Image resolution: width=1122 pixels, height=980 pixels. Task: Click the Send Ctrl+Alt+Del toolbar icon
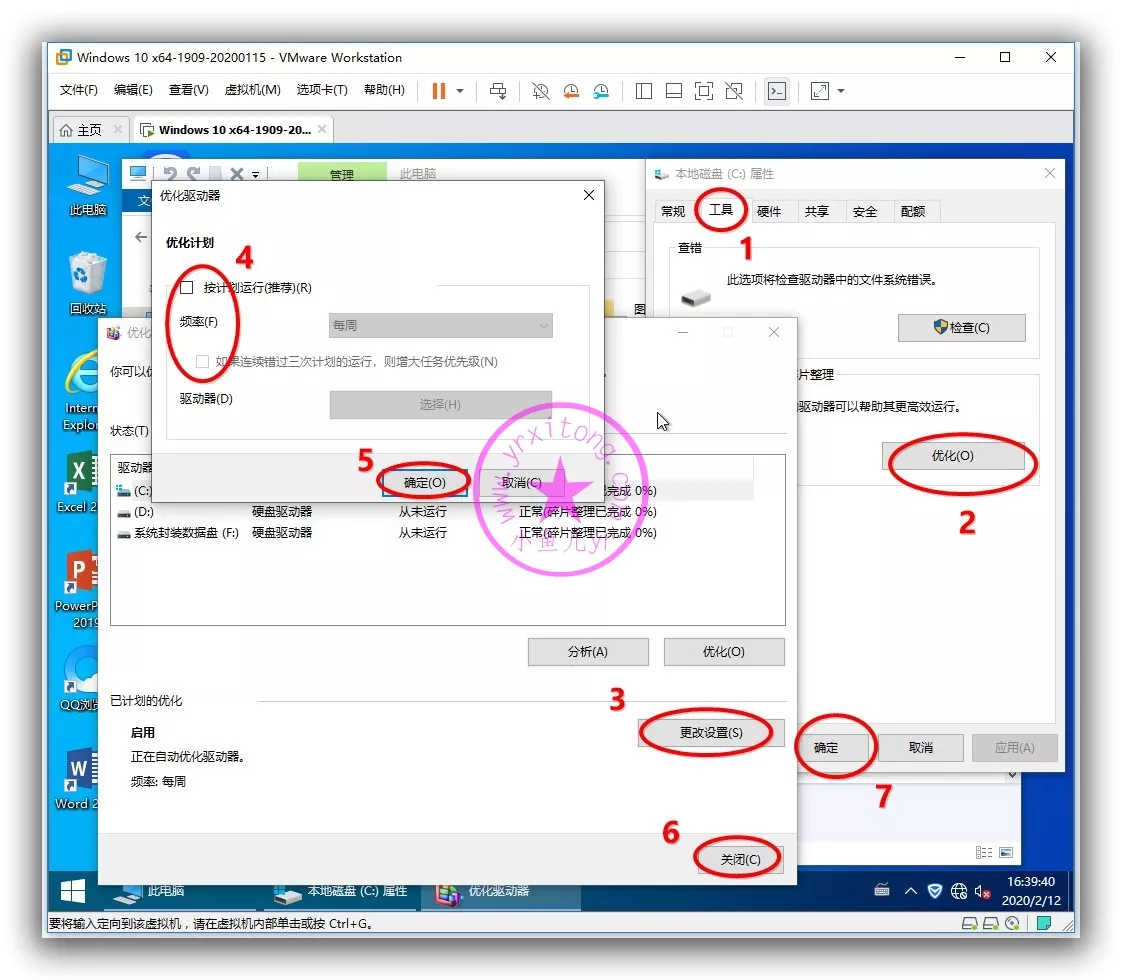click(x=498, y=91)
